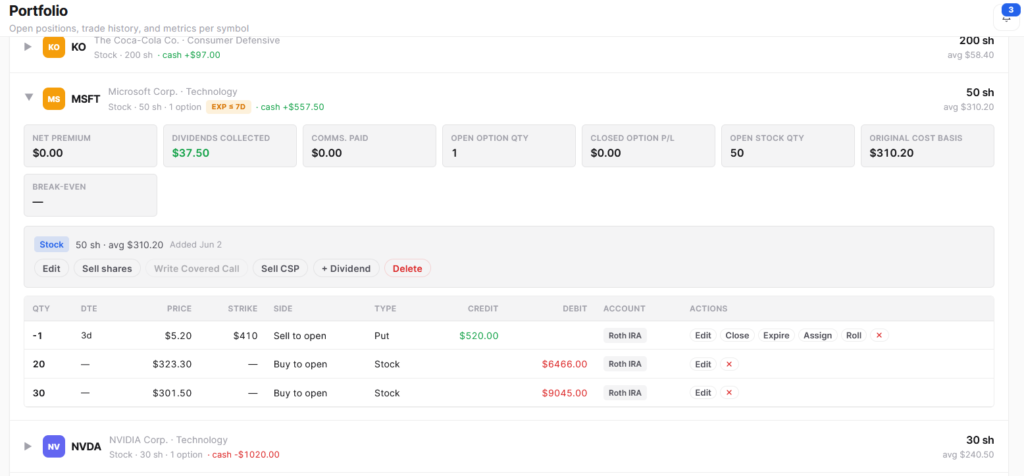Click the cash +$557.50 text for MSFT
Viewport: 1024px width, 476px height.
(292, 107)
